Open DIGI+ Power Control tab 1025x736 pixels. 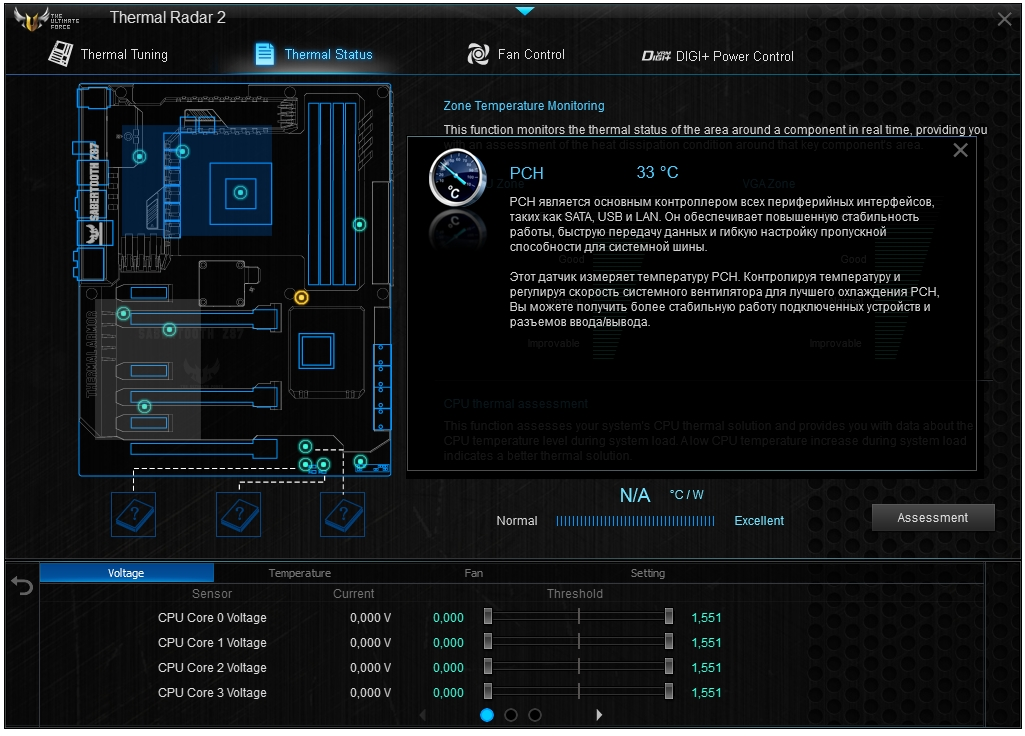(x=717, y=56)
